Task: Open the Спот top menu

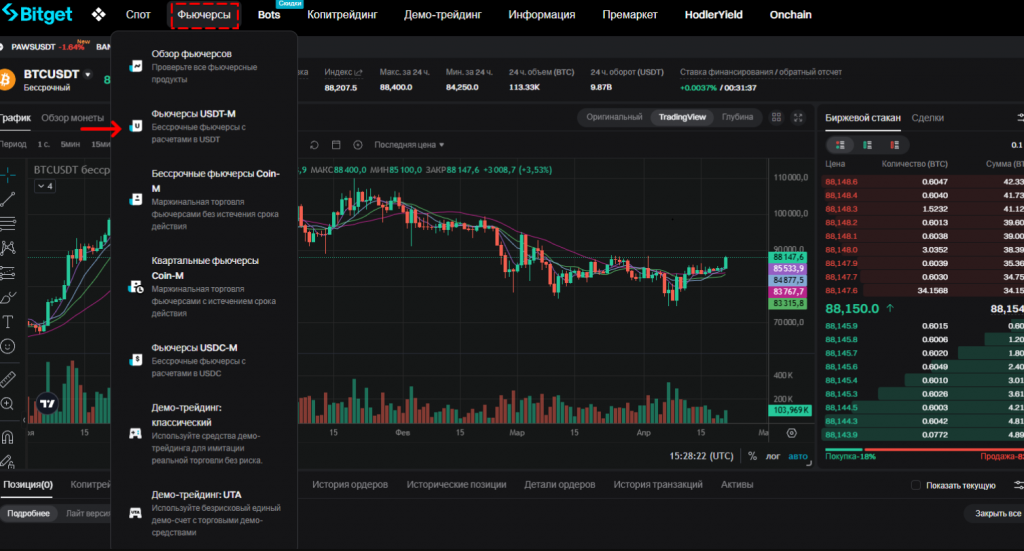Action: 138,14
